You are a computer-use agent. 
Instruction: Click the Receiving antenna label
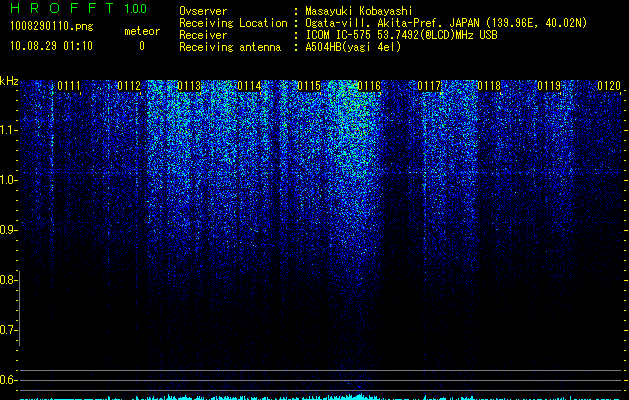pos(230,47)
